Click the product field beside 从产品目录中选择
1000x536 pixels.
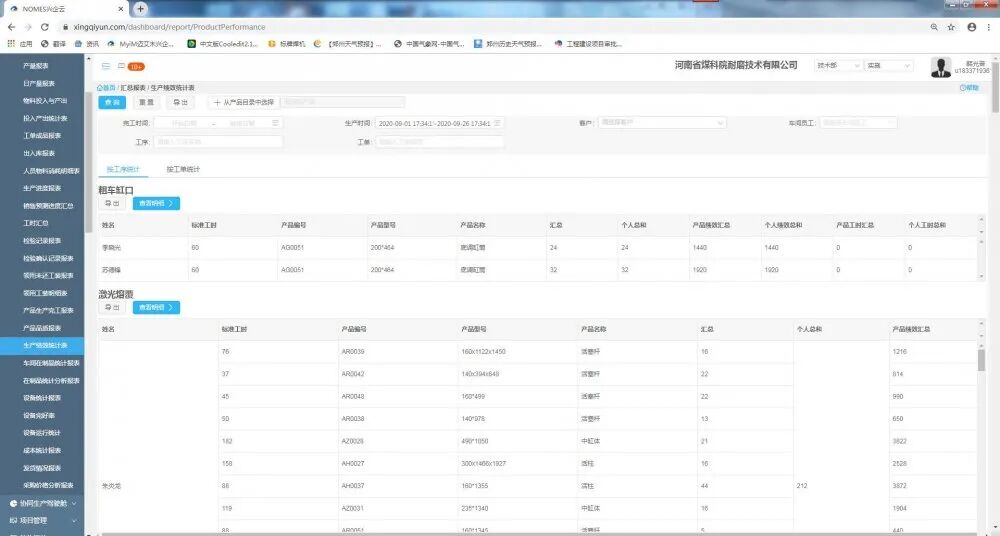pos(342,102)
